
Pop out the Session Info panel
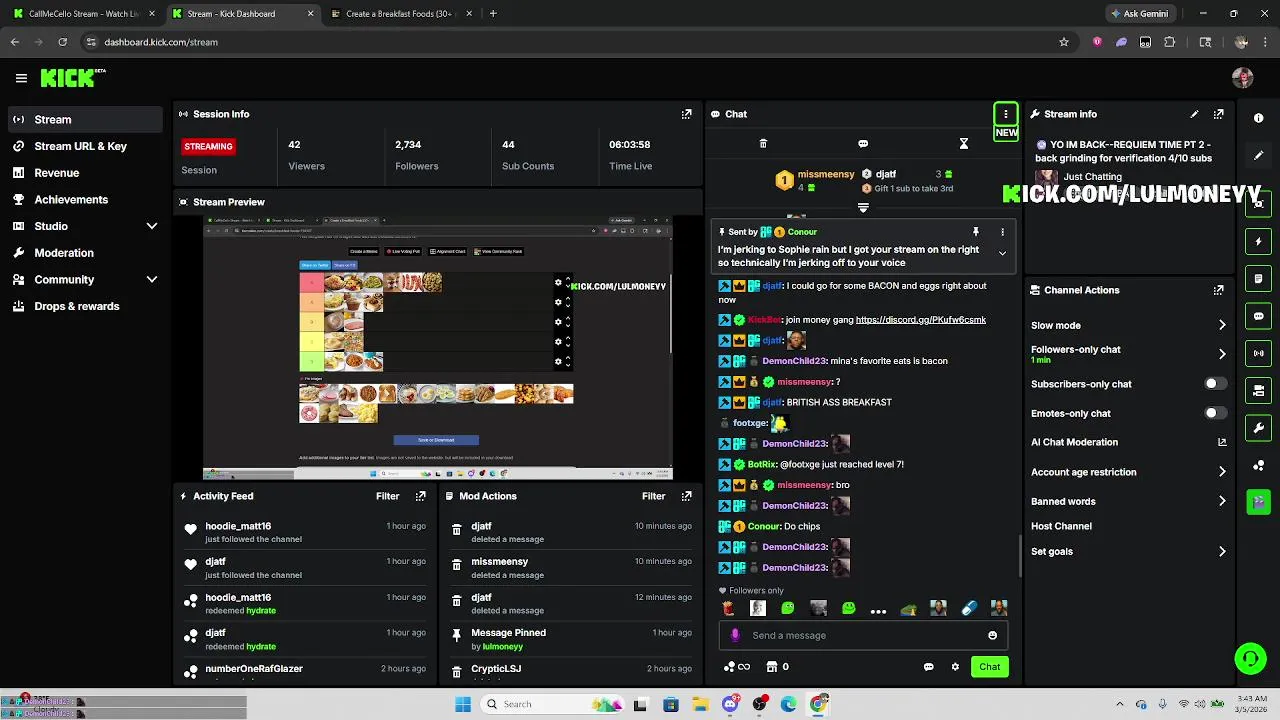686,114
